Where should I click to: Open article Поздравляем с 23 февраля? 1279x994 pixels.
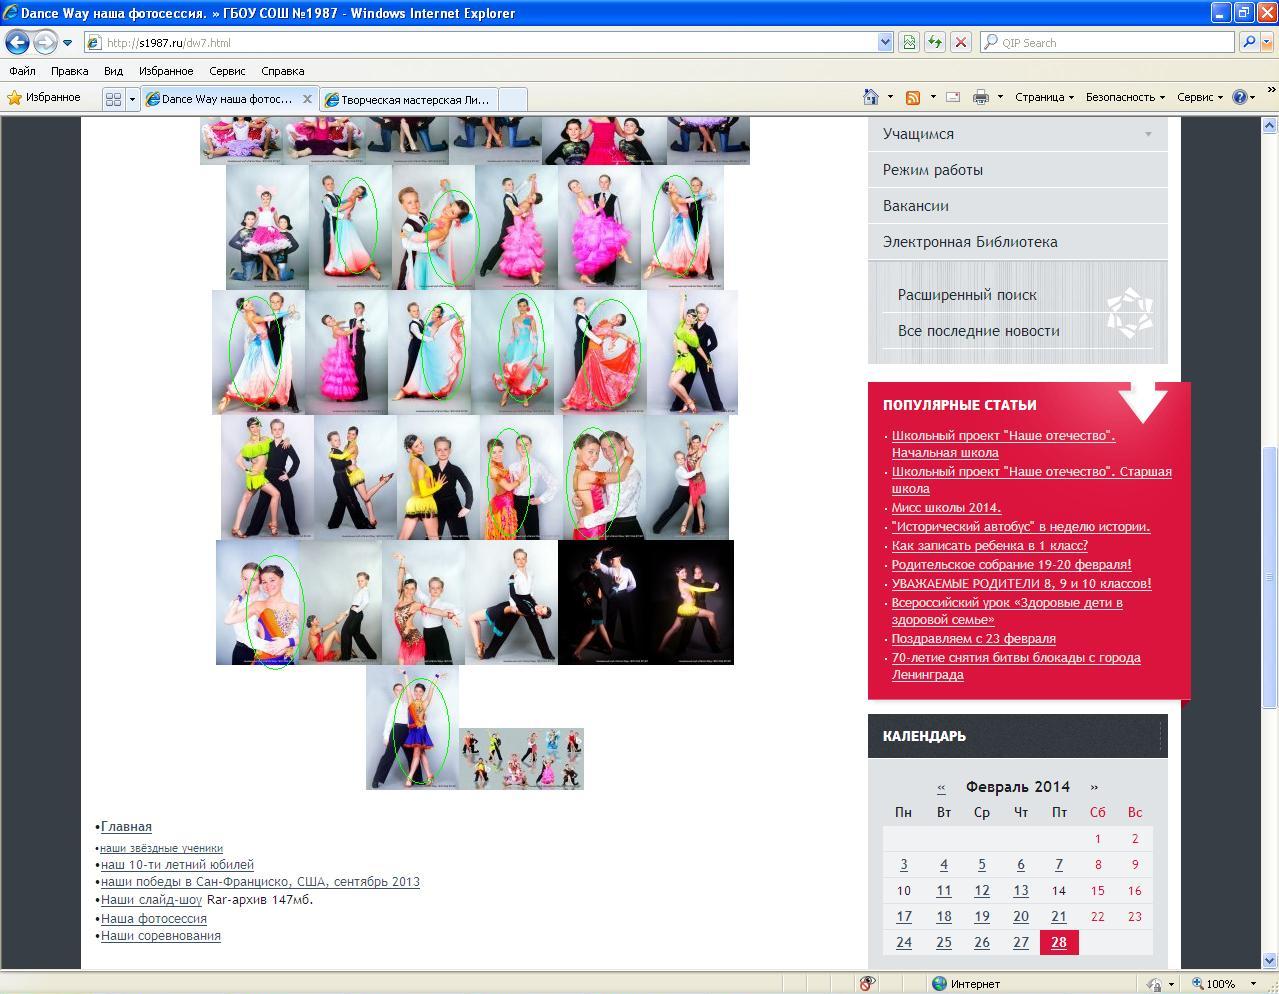973,639
